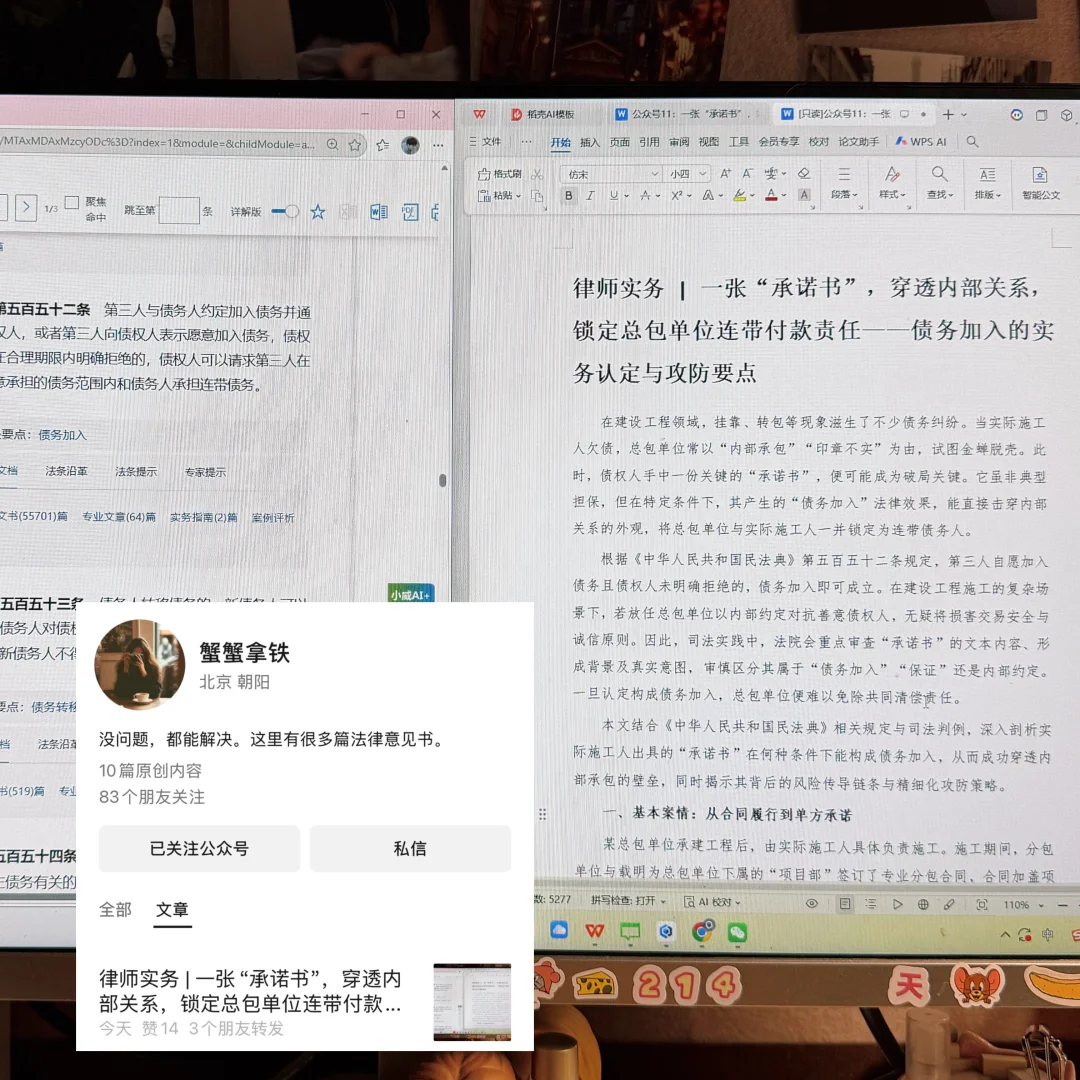Image resolution: width=1080 pixels, height=1080 pixels.
Task: Open the 文件 menu in WPS
Action: click(x=486, y=141)
